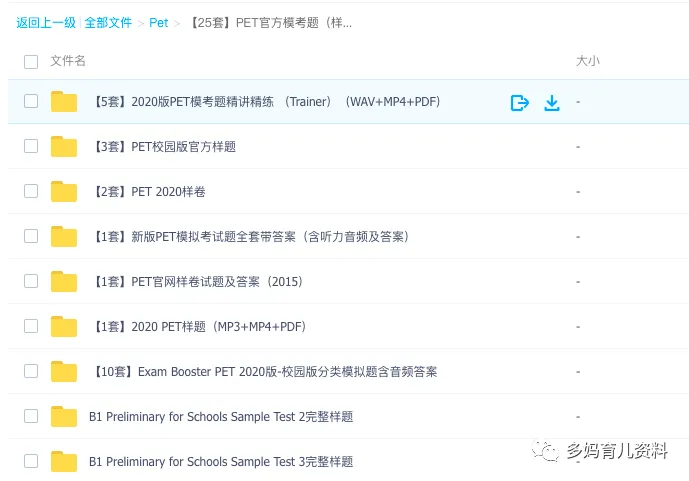Open folder icon for 【1套】2020 PET样题
This screenshot has width=689, height=481.
(x=64, y=326)
